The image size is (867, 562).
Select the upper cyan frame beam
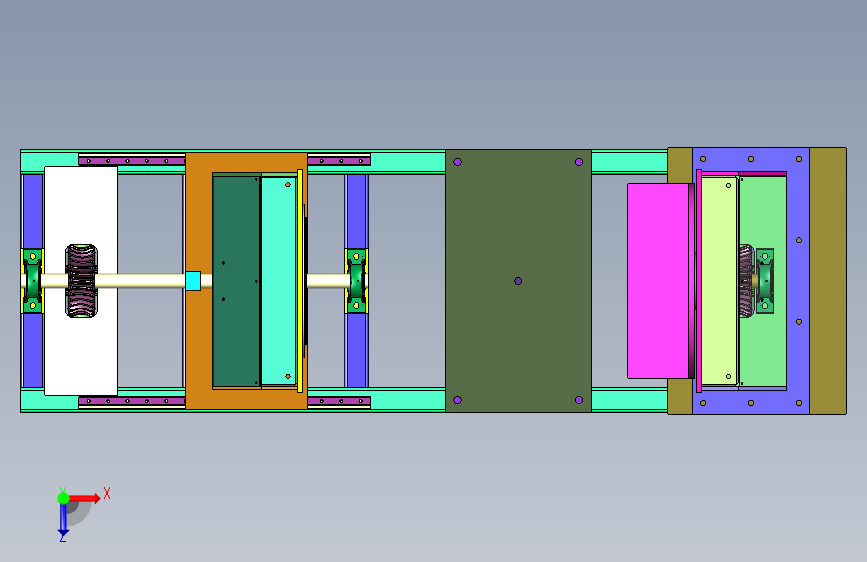[x=409, y=162]
